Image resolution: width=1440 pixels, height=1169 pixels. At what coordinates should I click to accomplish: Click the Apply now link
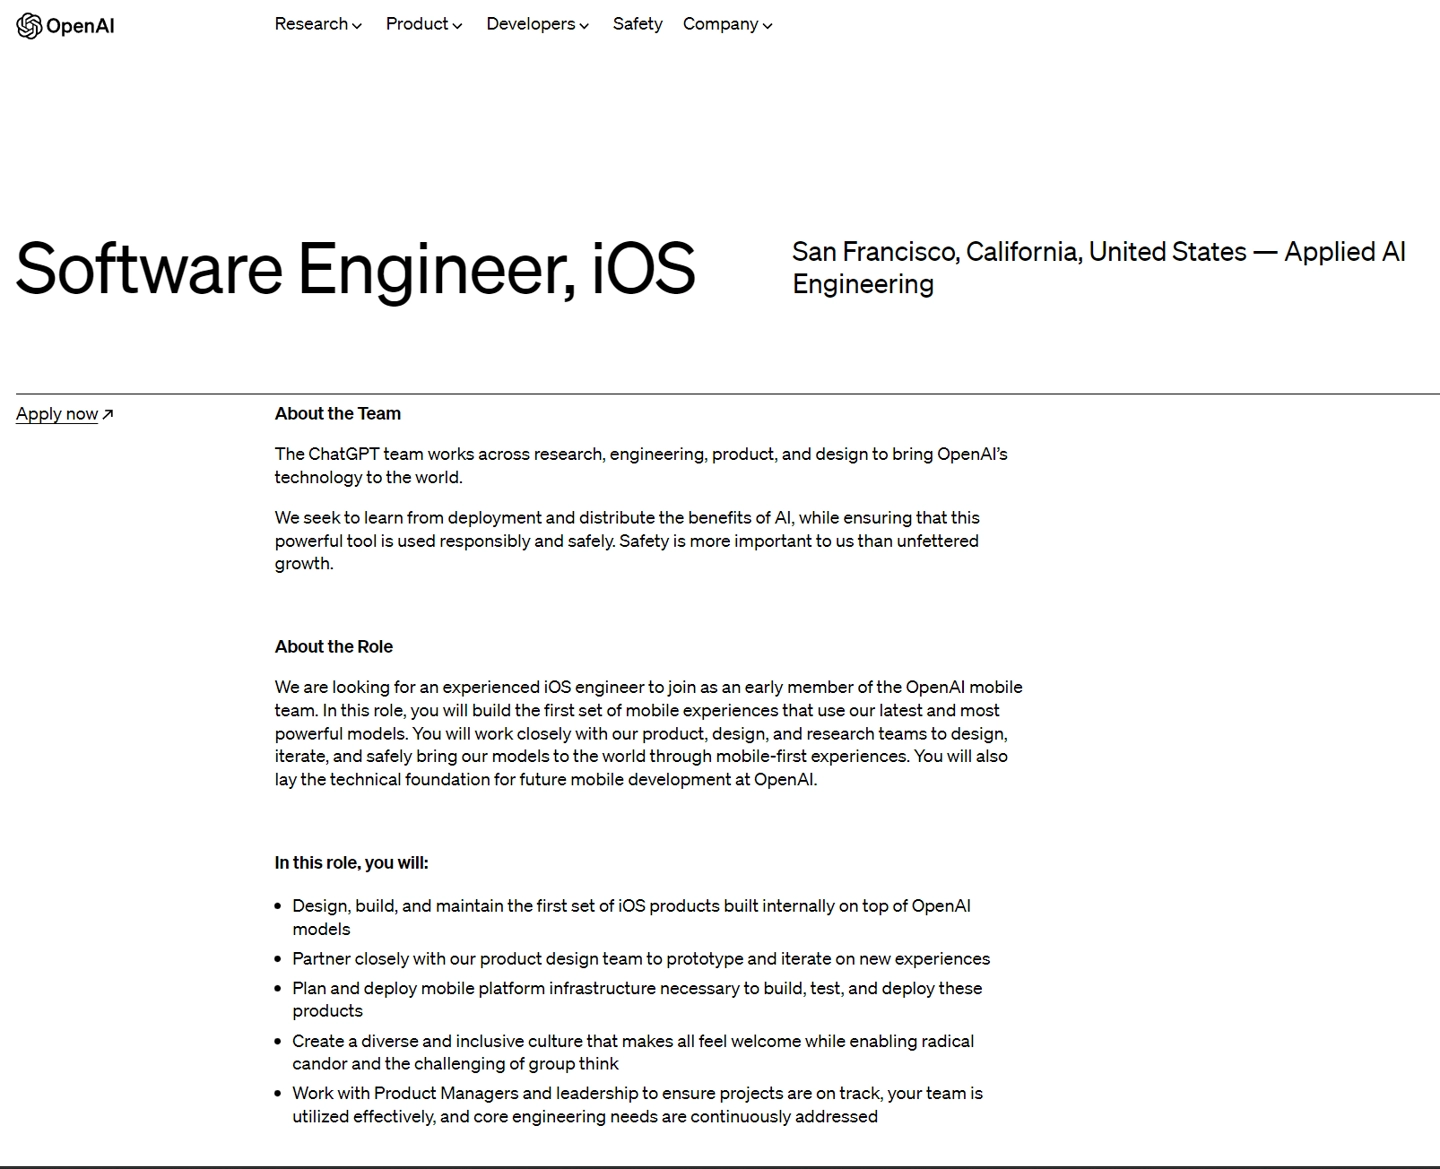(57, 414)
